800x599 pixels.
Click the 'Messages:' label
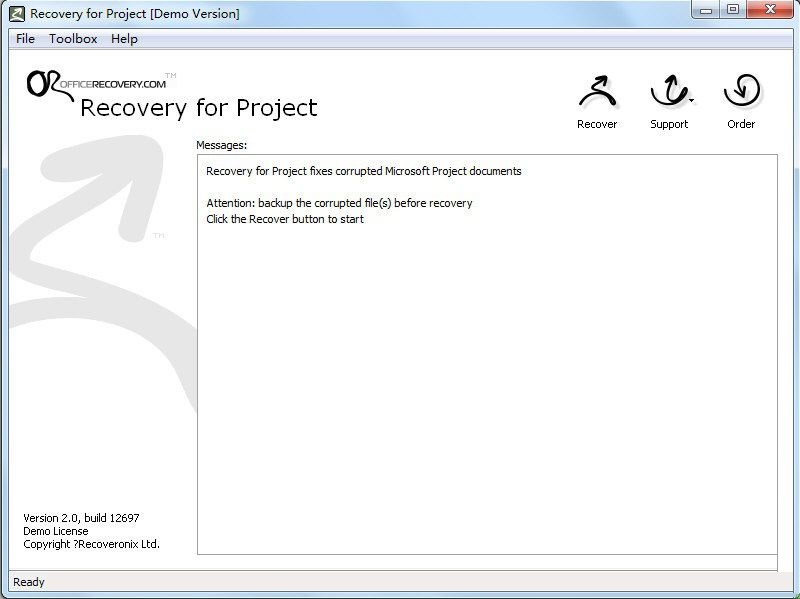point(221,145)
